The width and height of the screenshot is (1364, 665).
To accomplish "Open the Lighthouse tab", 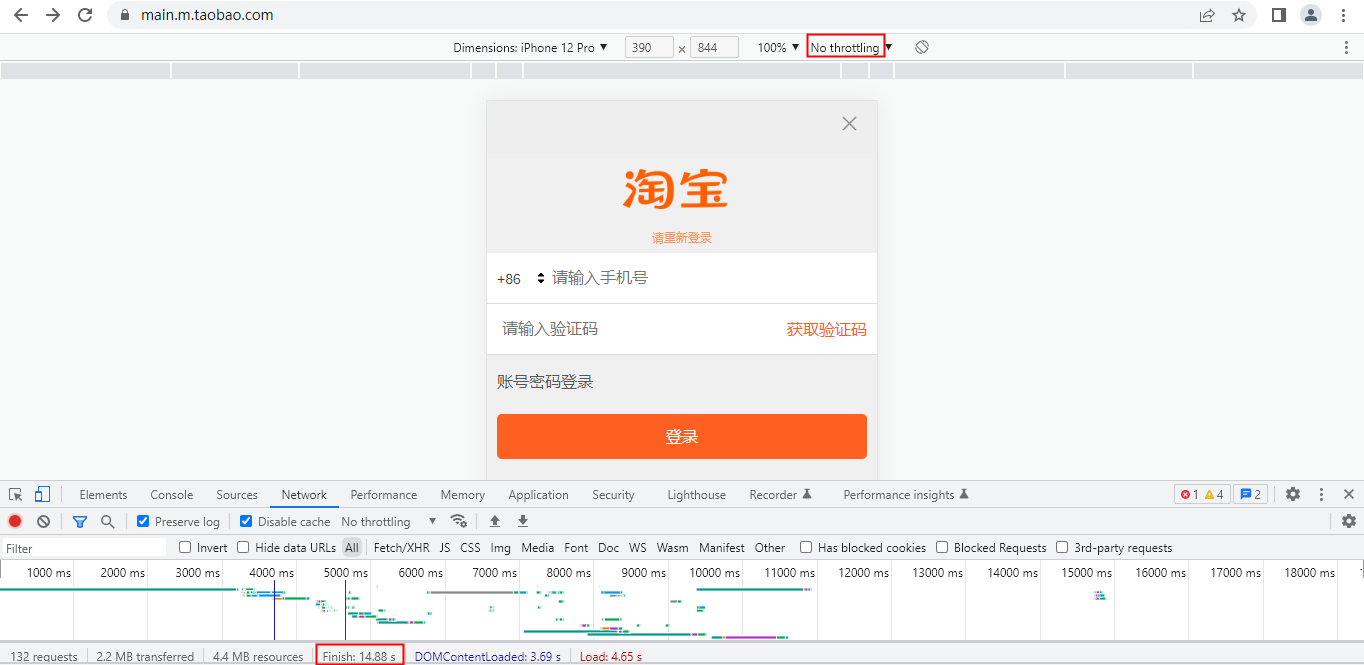I will (x=696, y=494).
